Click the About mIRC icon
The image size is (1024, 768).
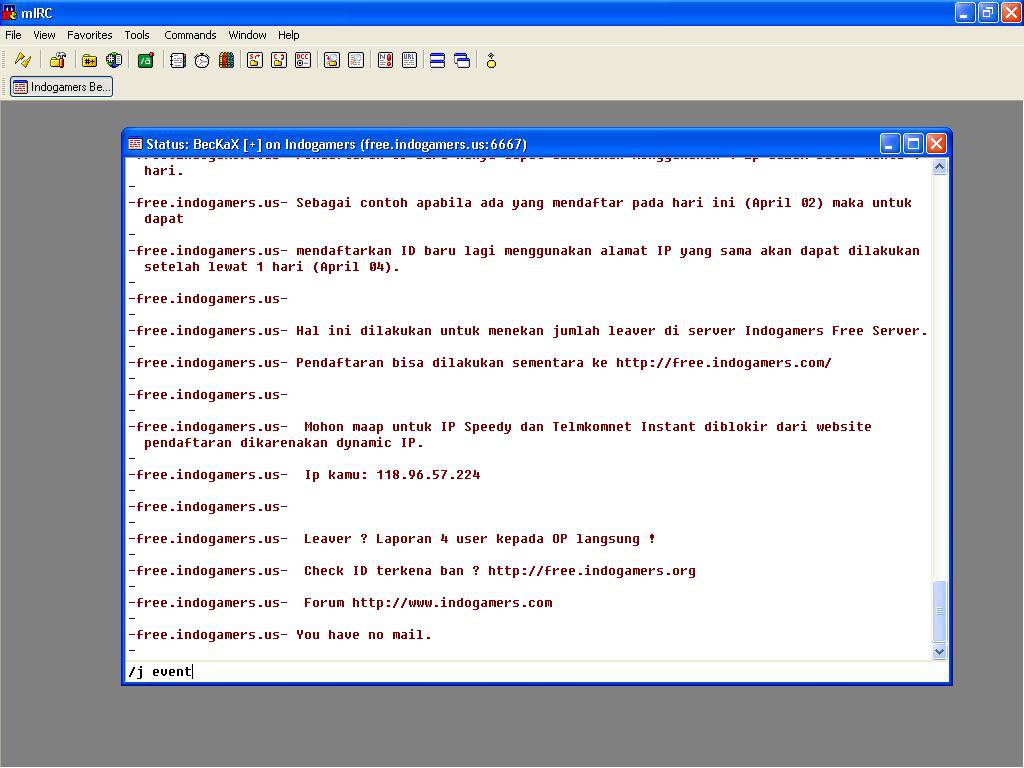click(491, 61)
